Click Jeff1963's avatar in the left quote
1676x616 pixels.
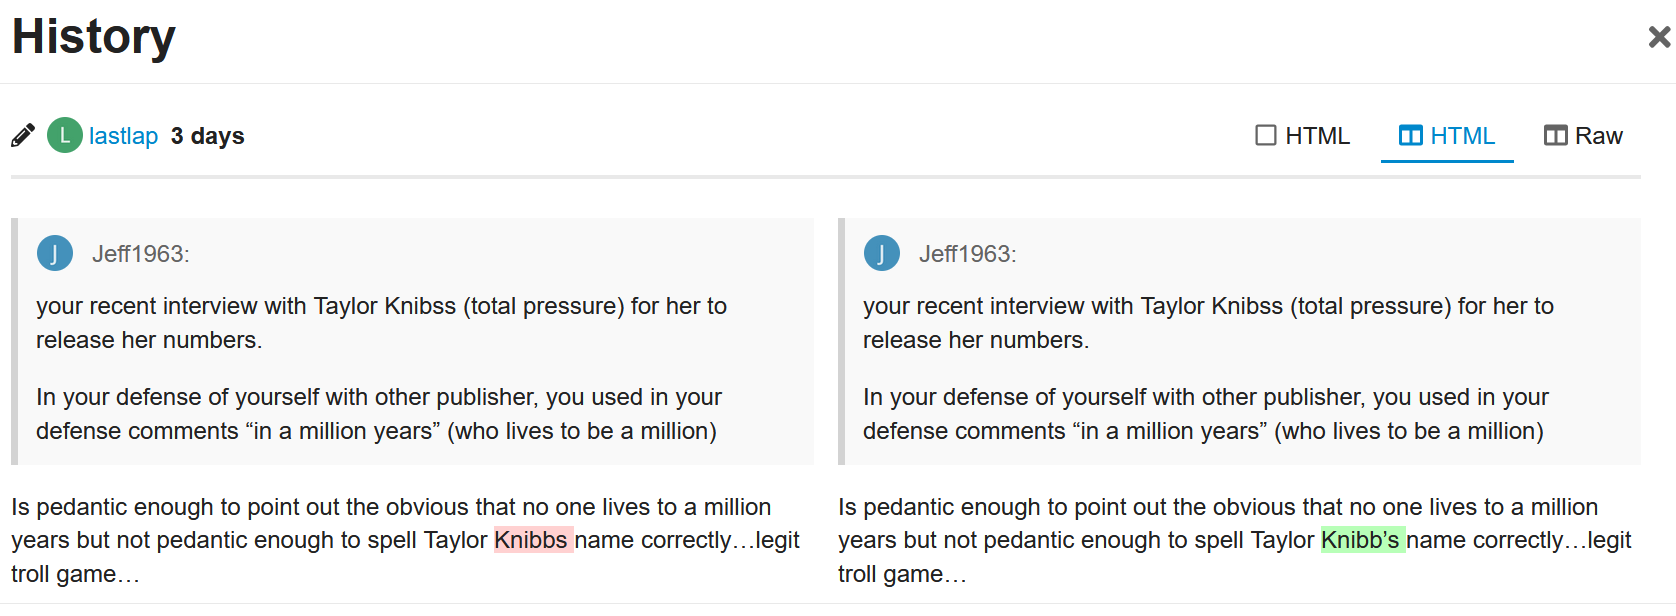click(x=55, y=253)
